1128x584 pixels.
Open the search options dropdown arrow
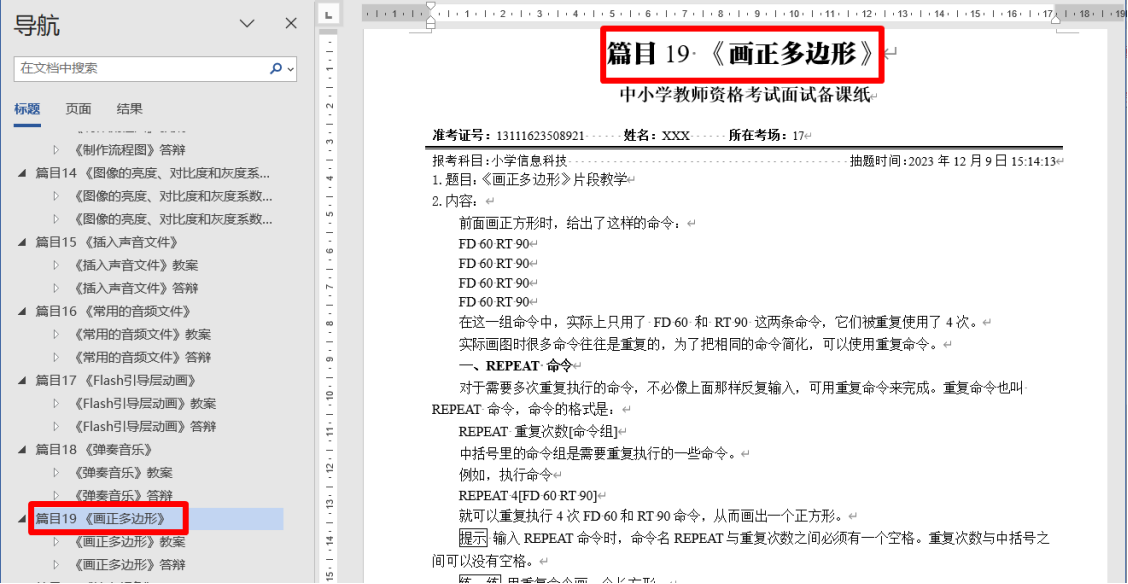point(291,69)
